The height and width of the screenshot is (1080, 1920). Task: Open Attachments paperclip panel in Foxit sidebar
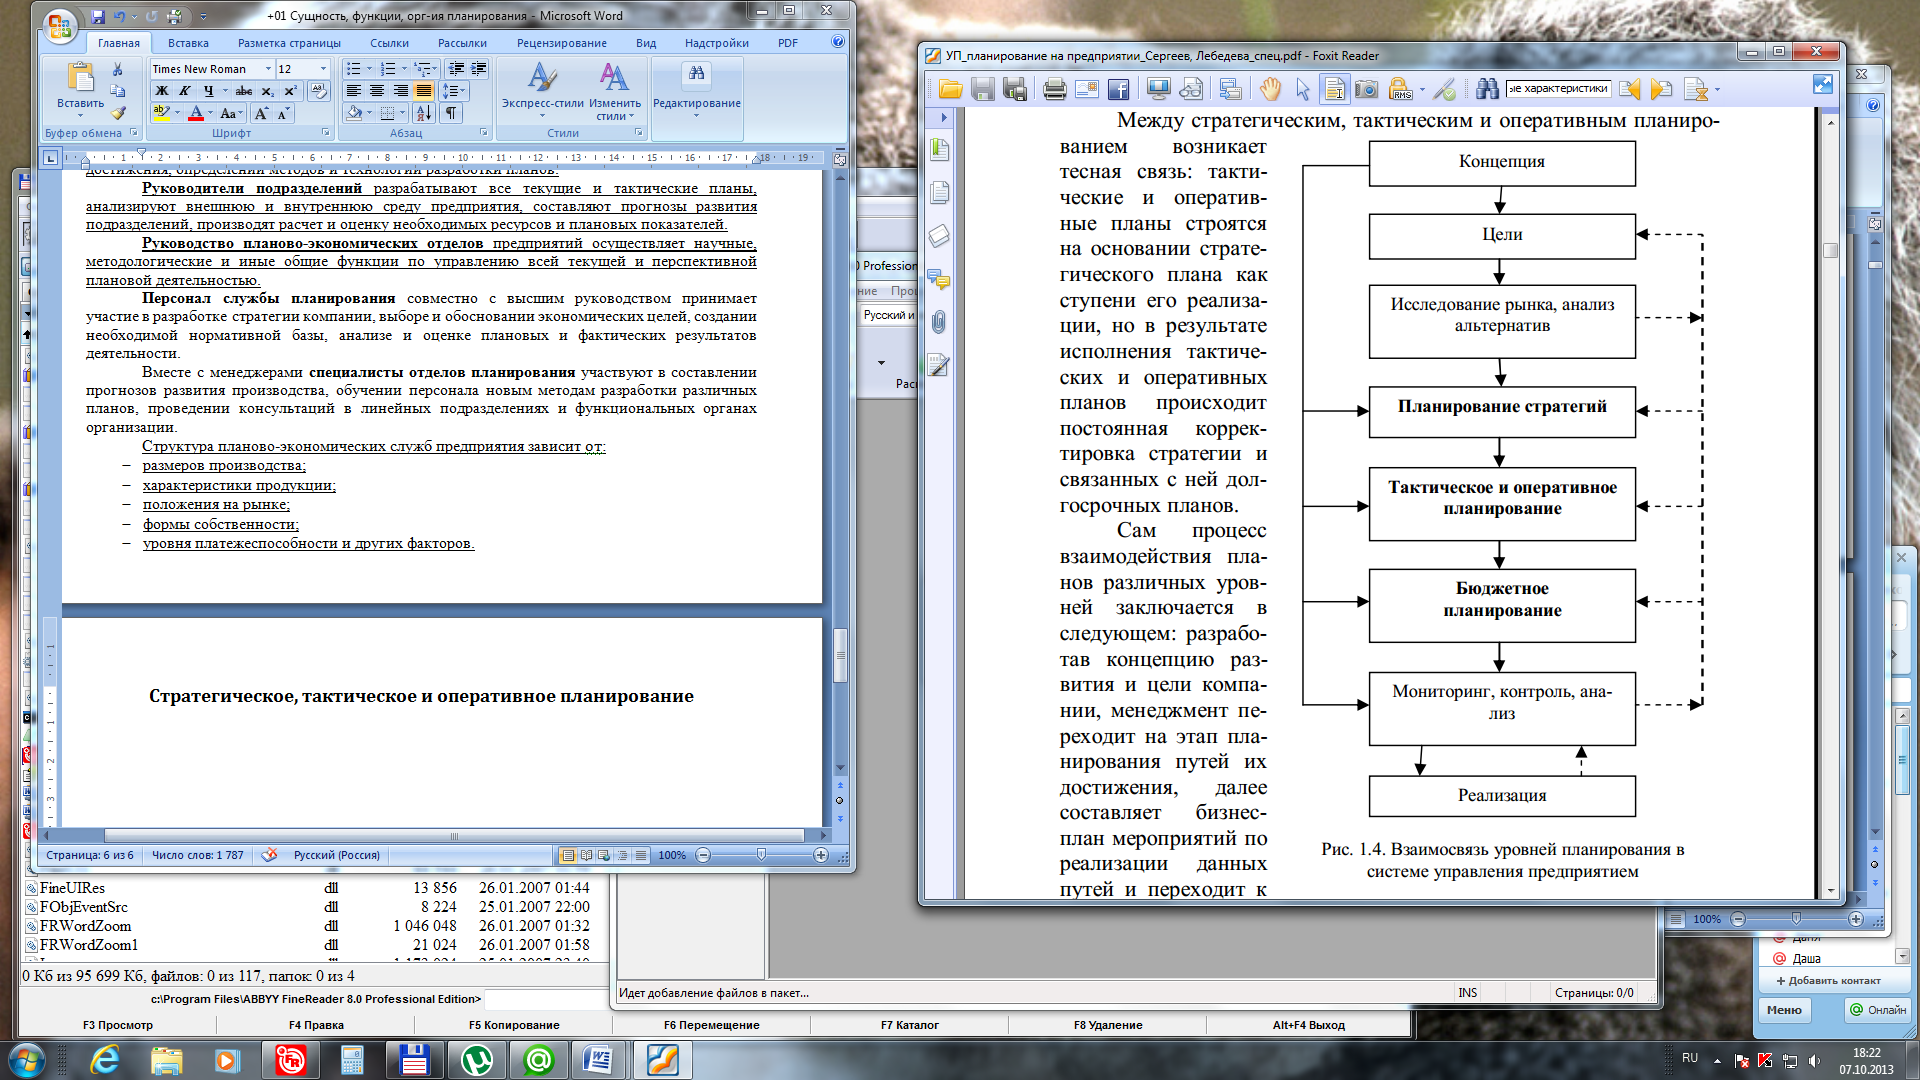[x=939, y=322]
